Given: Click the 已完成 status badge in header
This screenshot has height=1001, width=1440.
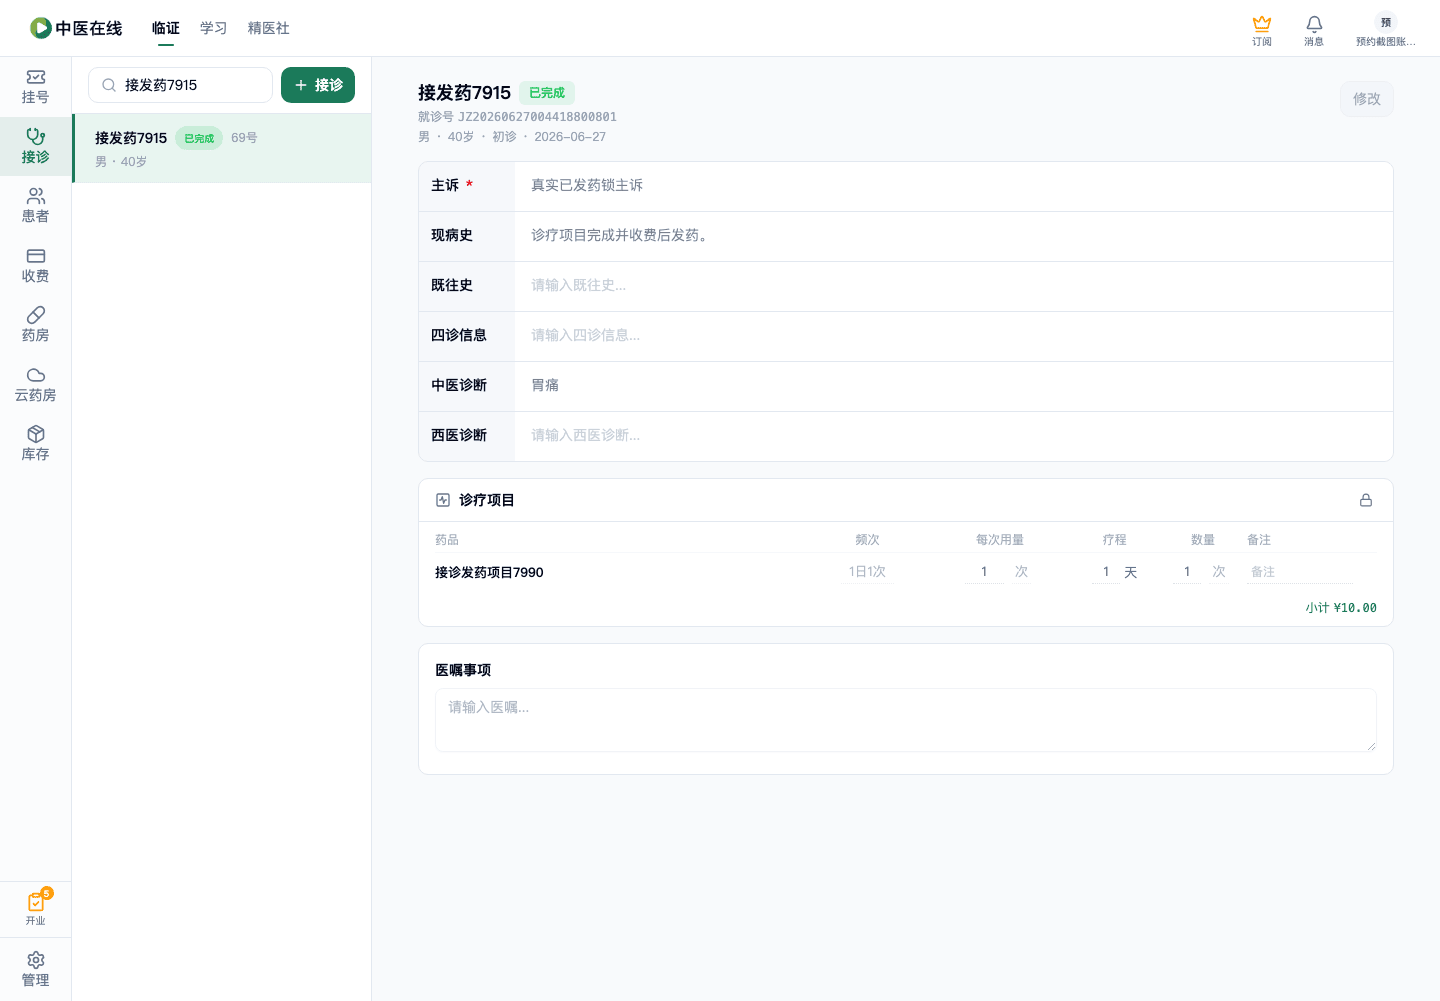Looking at the screenshot, I should click(x=547, y=93).
